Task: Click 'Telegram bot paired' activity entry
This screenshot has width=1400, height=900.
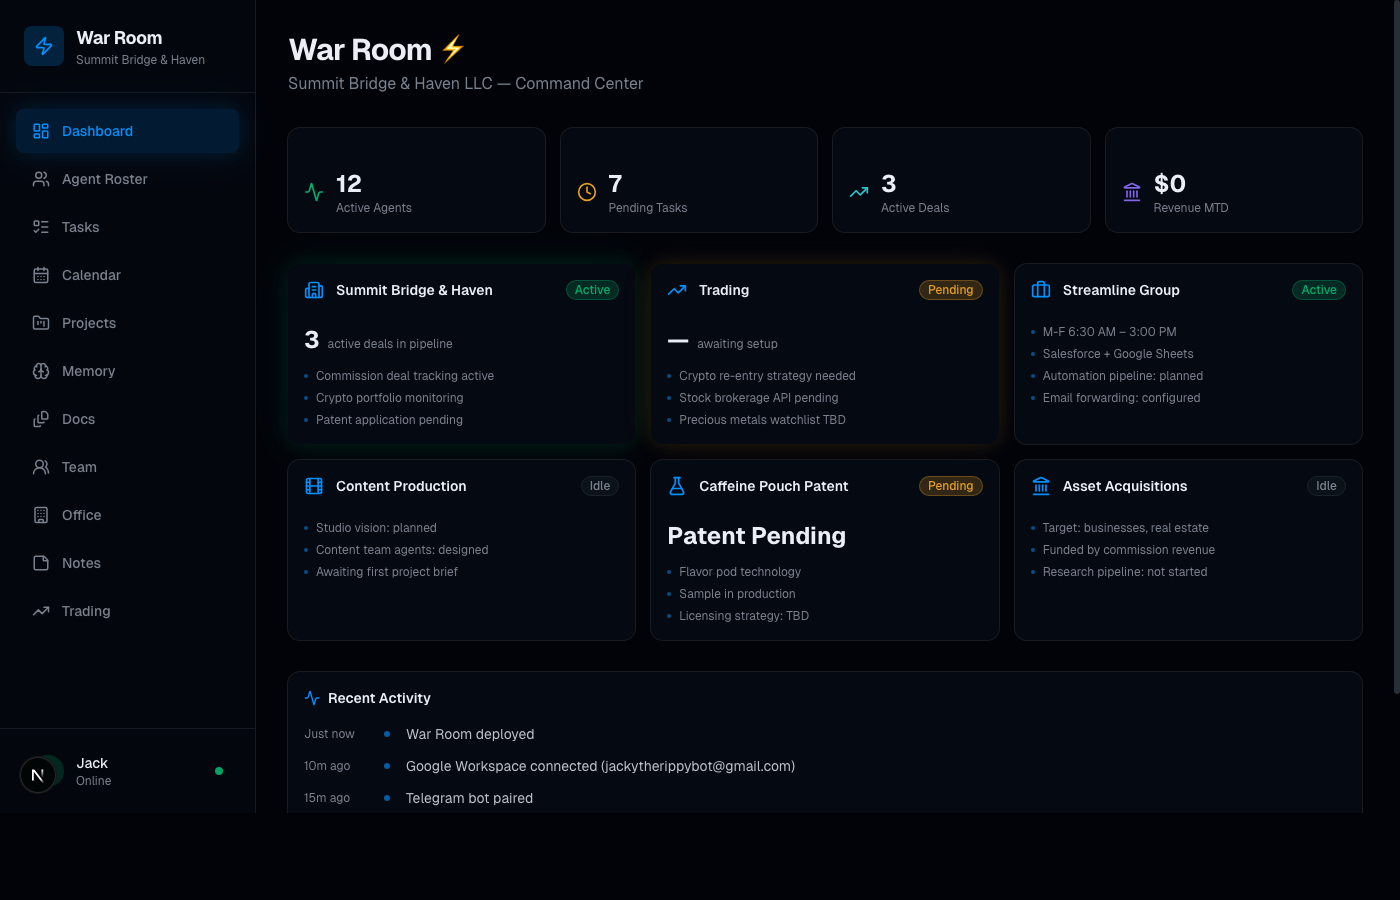Action: [x=469, y=798]
